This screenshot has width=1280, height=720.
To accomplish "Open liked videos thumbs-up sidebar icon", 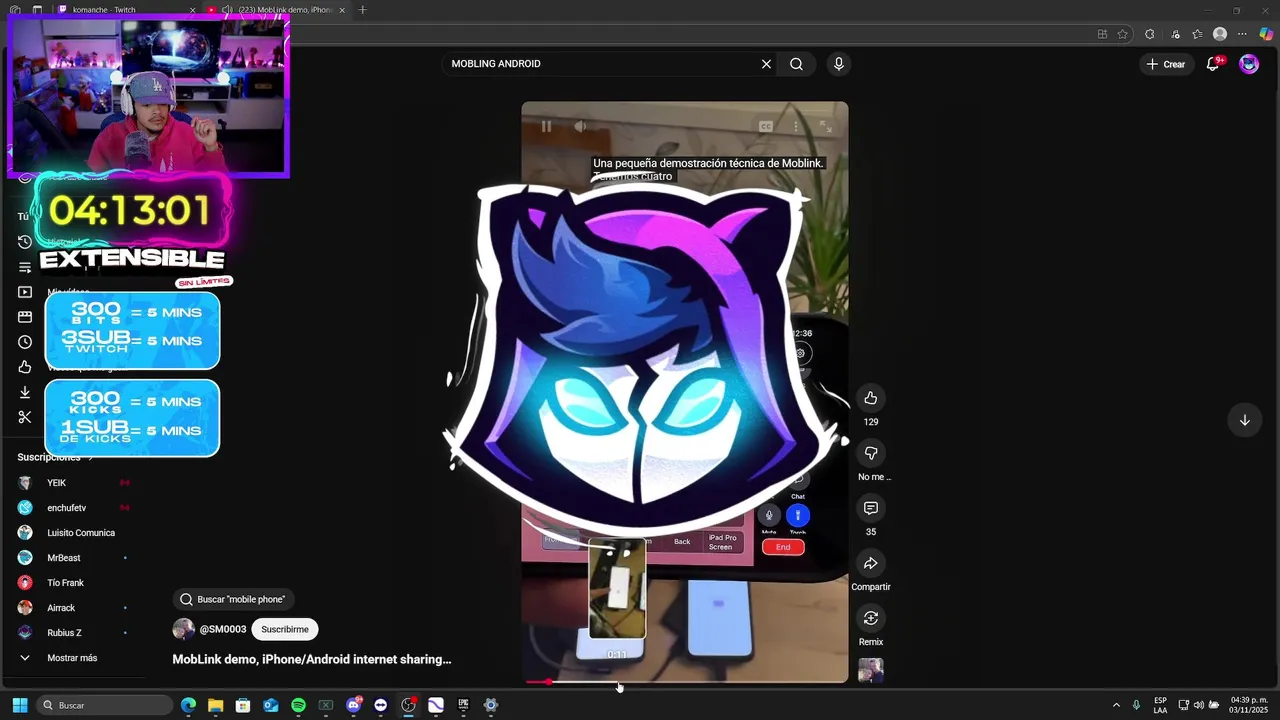I will pos(25,367).
